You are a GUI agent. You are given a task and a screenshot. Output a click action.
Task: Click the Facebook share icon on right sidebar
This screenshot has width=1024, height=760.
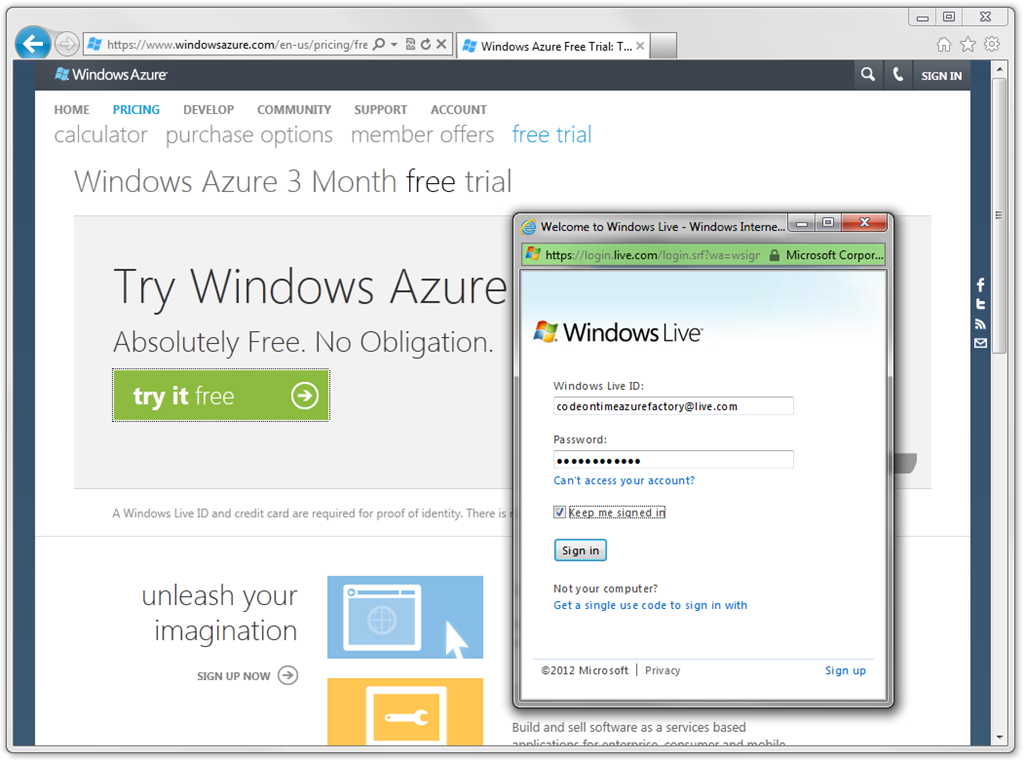(x=980, y=285)
